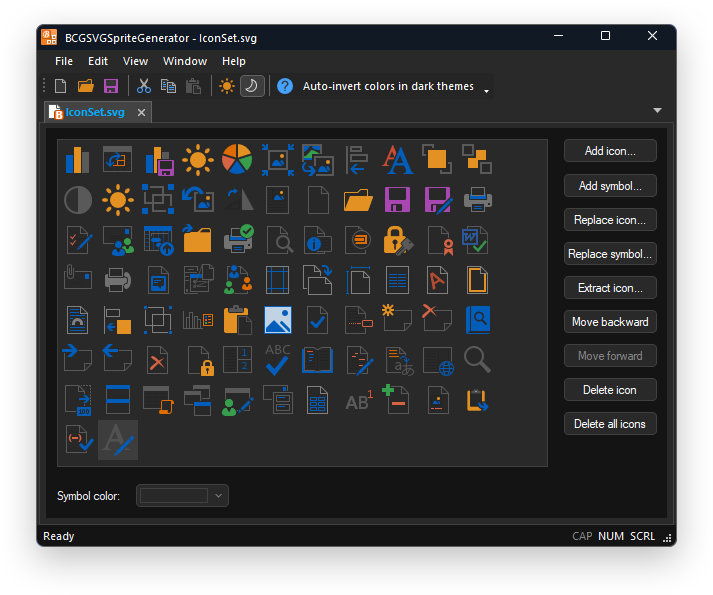Click the BCGSVGSpriteGenerator app icon in title bar

pos(49,37)
